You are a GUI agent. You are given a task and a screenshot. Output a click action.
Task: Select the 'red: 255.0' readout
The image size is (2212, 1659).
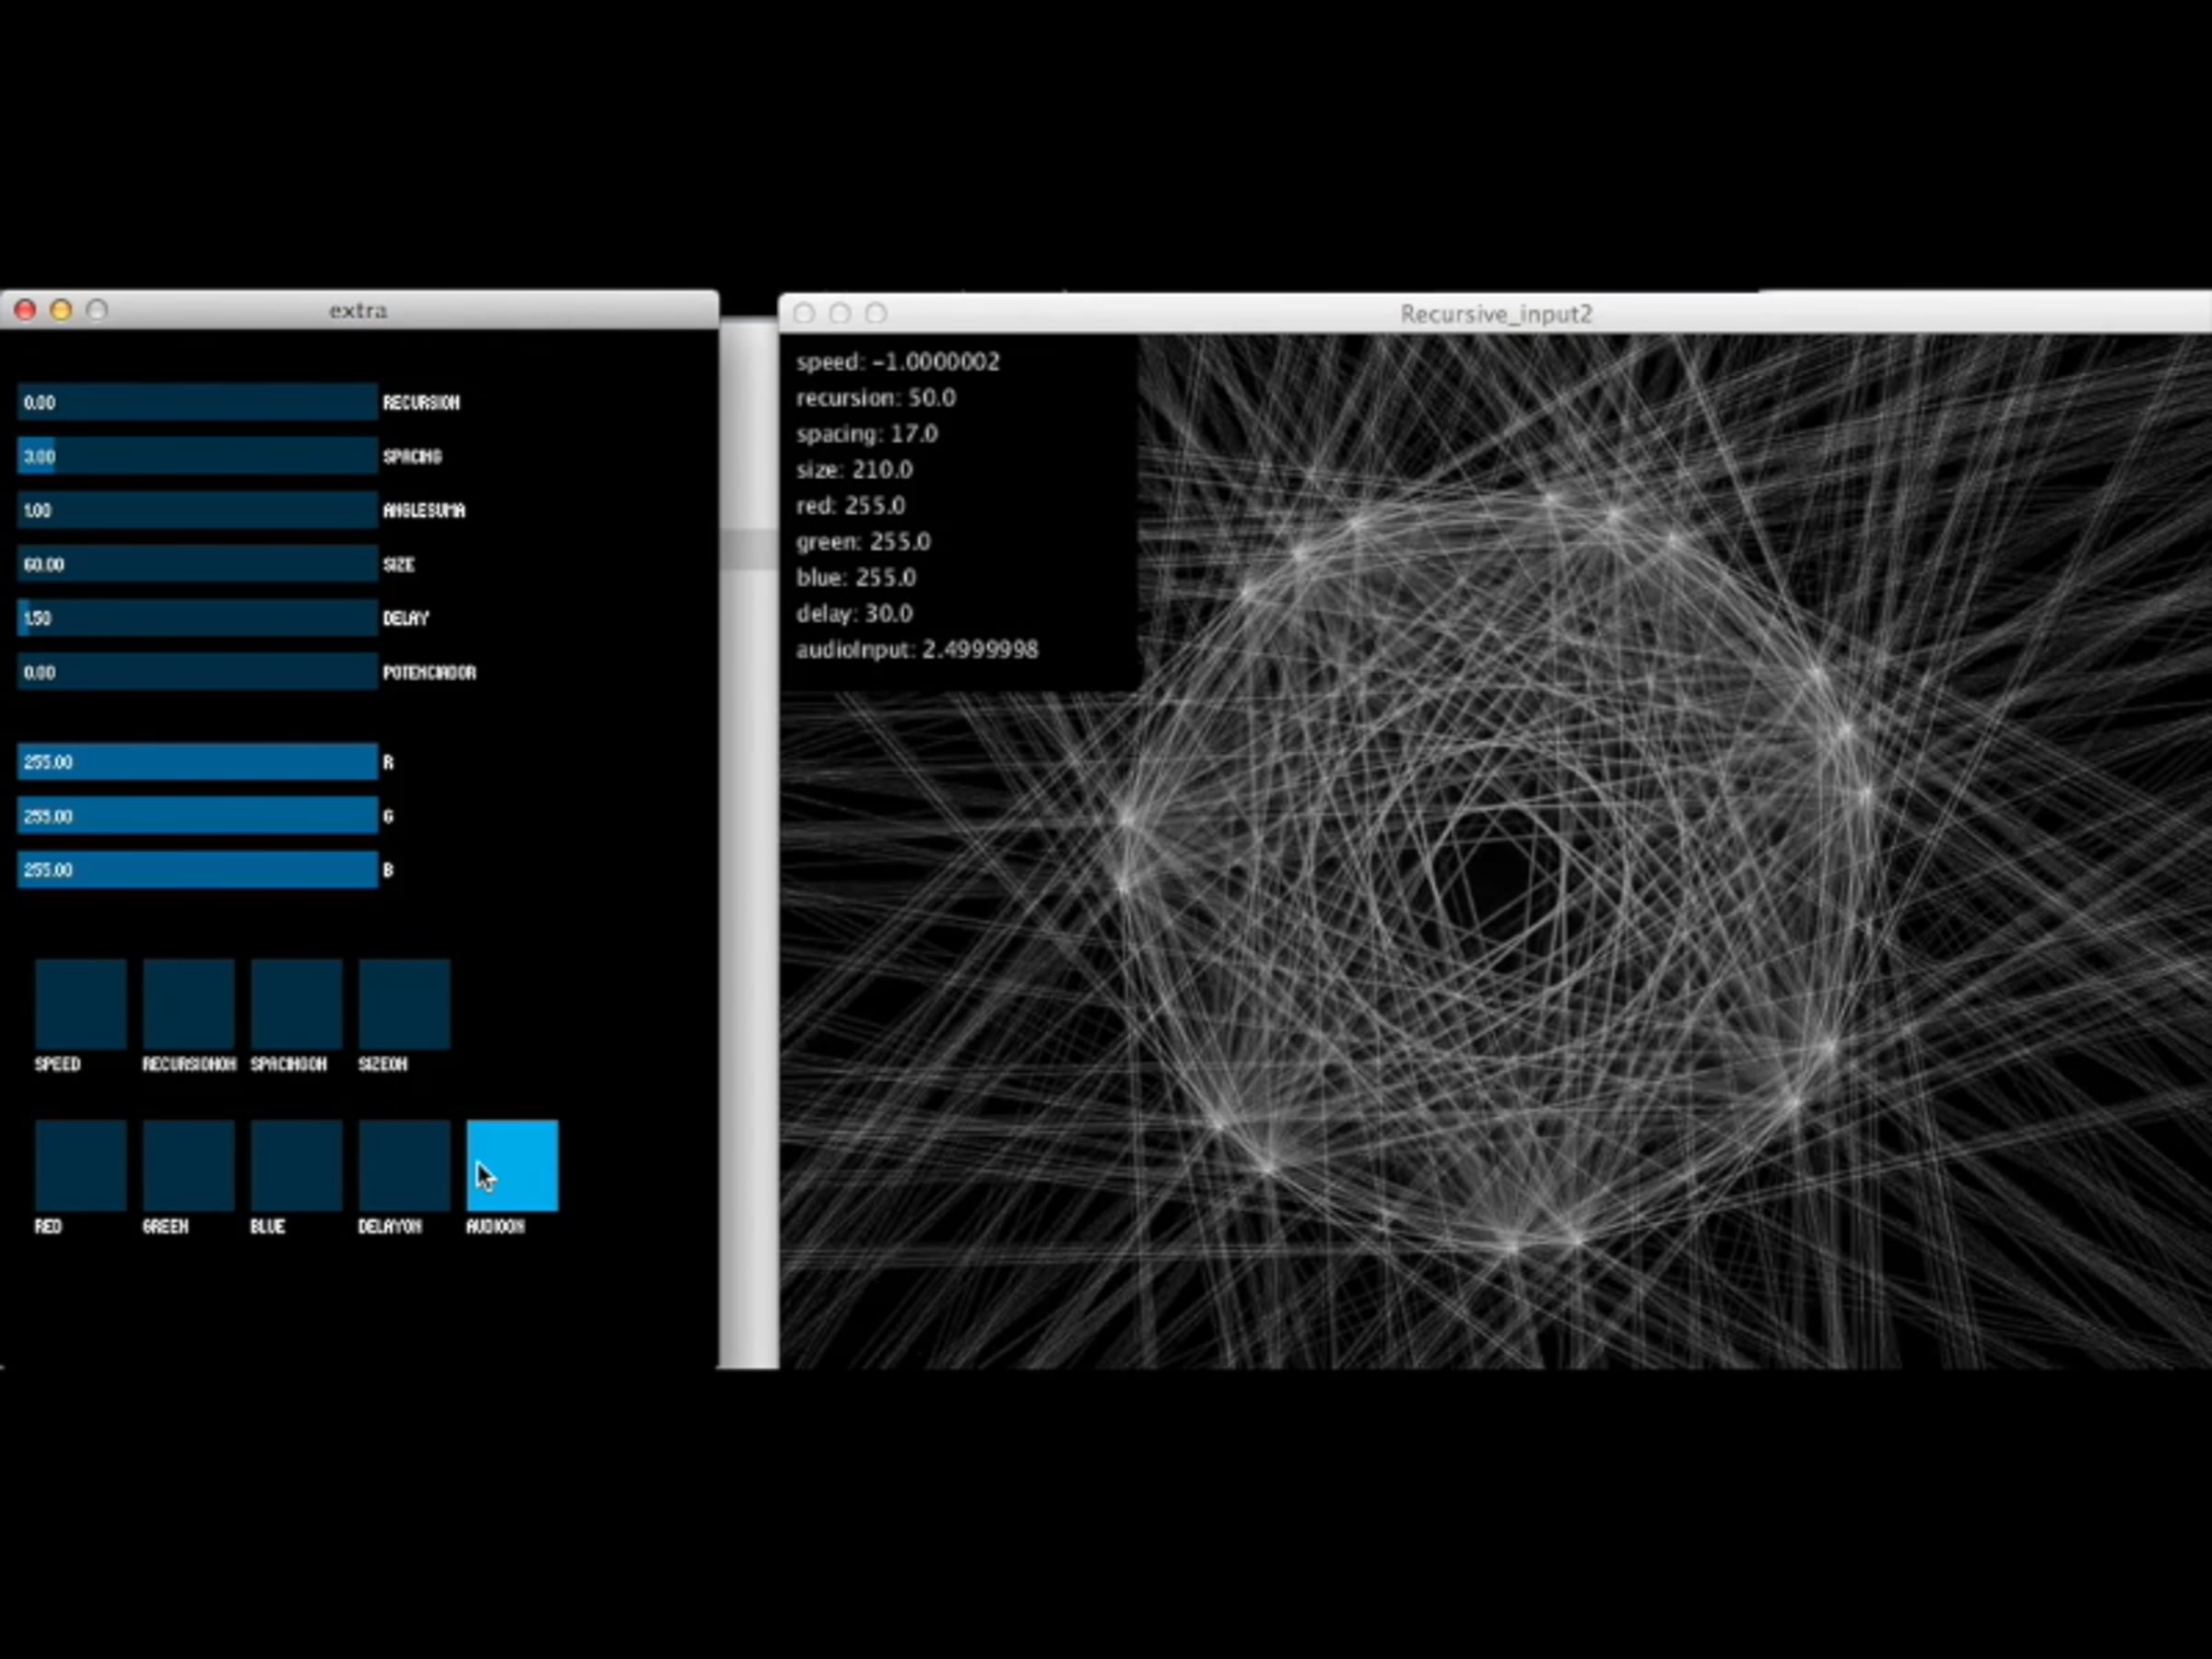coord(851,506)
